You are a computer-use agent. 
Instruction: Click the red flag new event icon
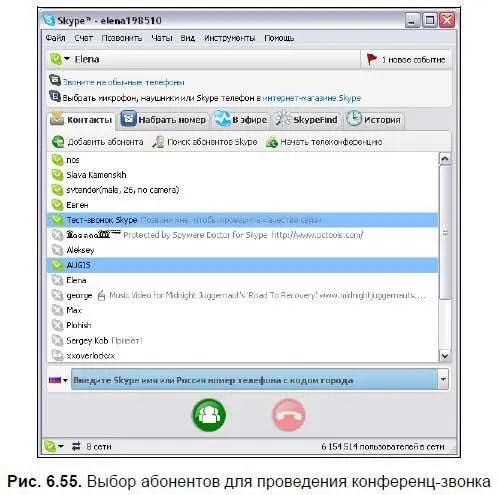(x=371, y=59)
